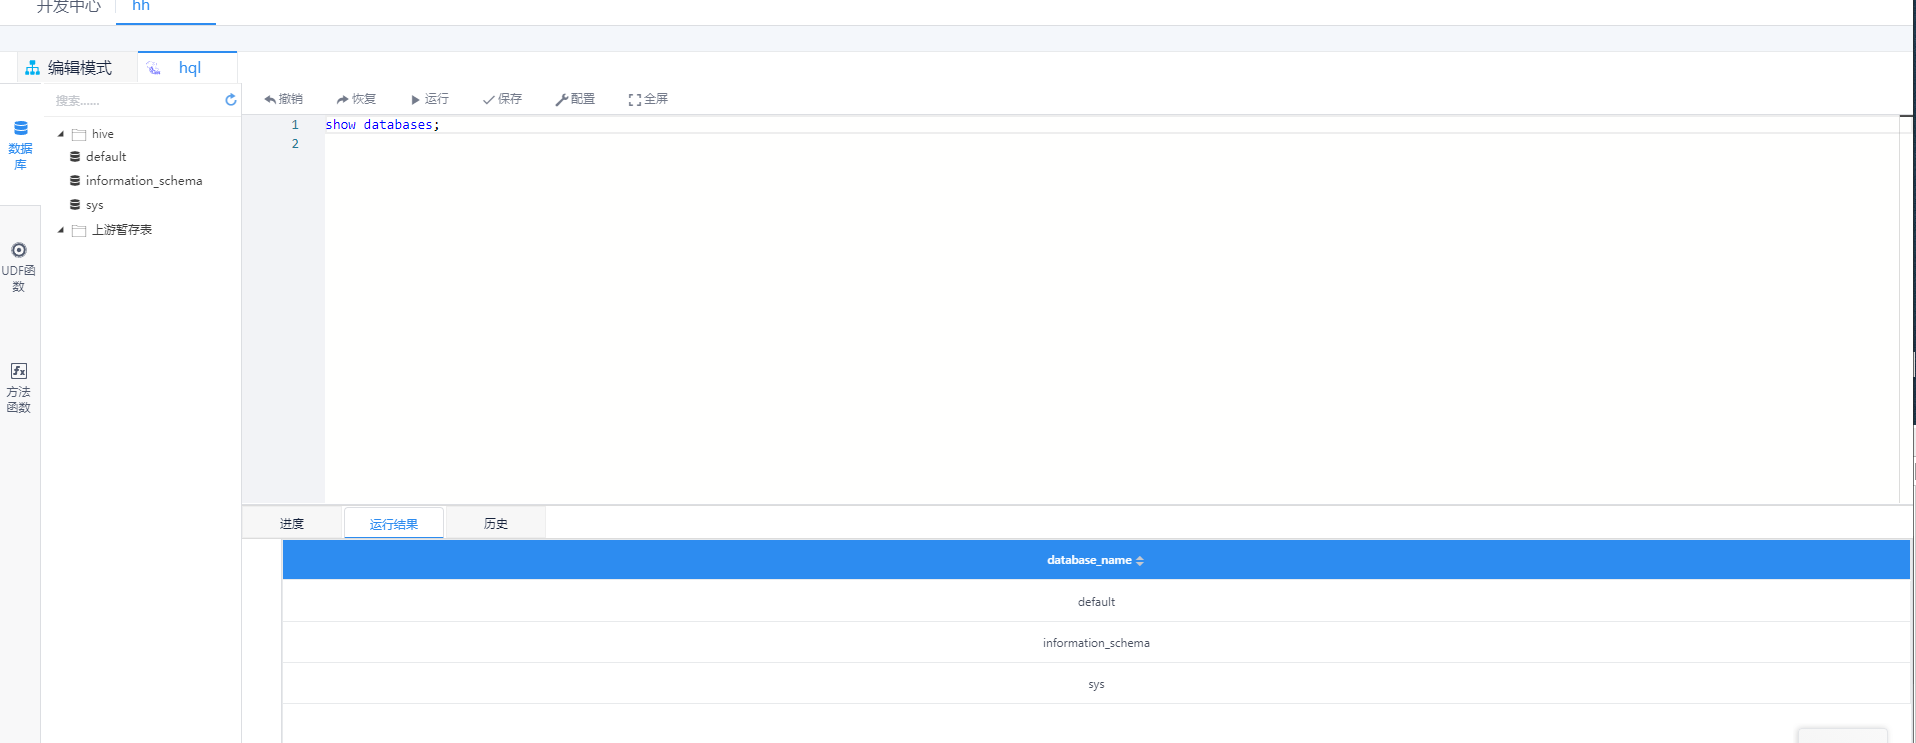Select information_schema in the tree

[144, 181]
